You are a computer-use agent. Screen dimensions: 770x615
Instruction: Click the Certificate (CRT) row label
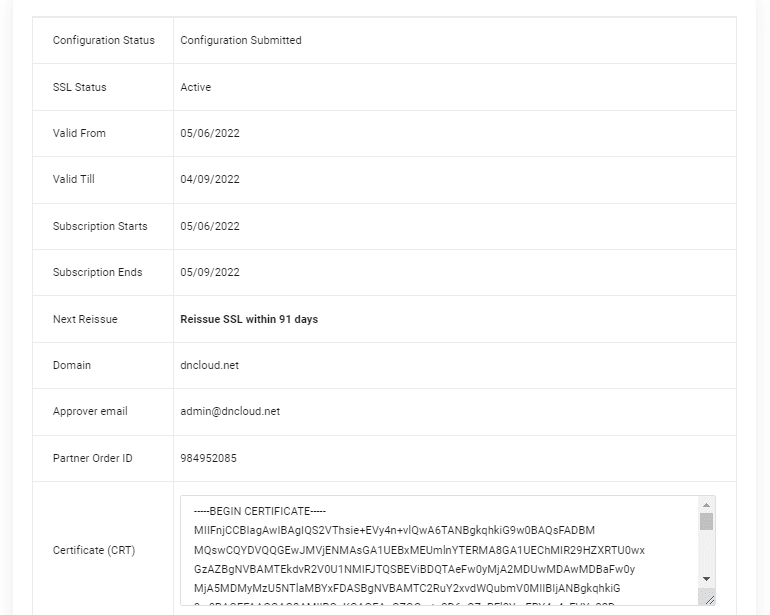(94, 550)
